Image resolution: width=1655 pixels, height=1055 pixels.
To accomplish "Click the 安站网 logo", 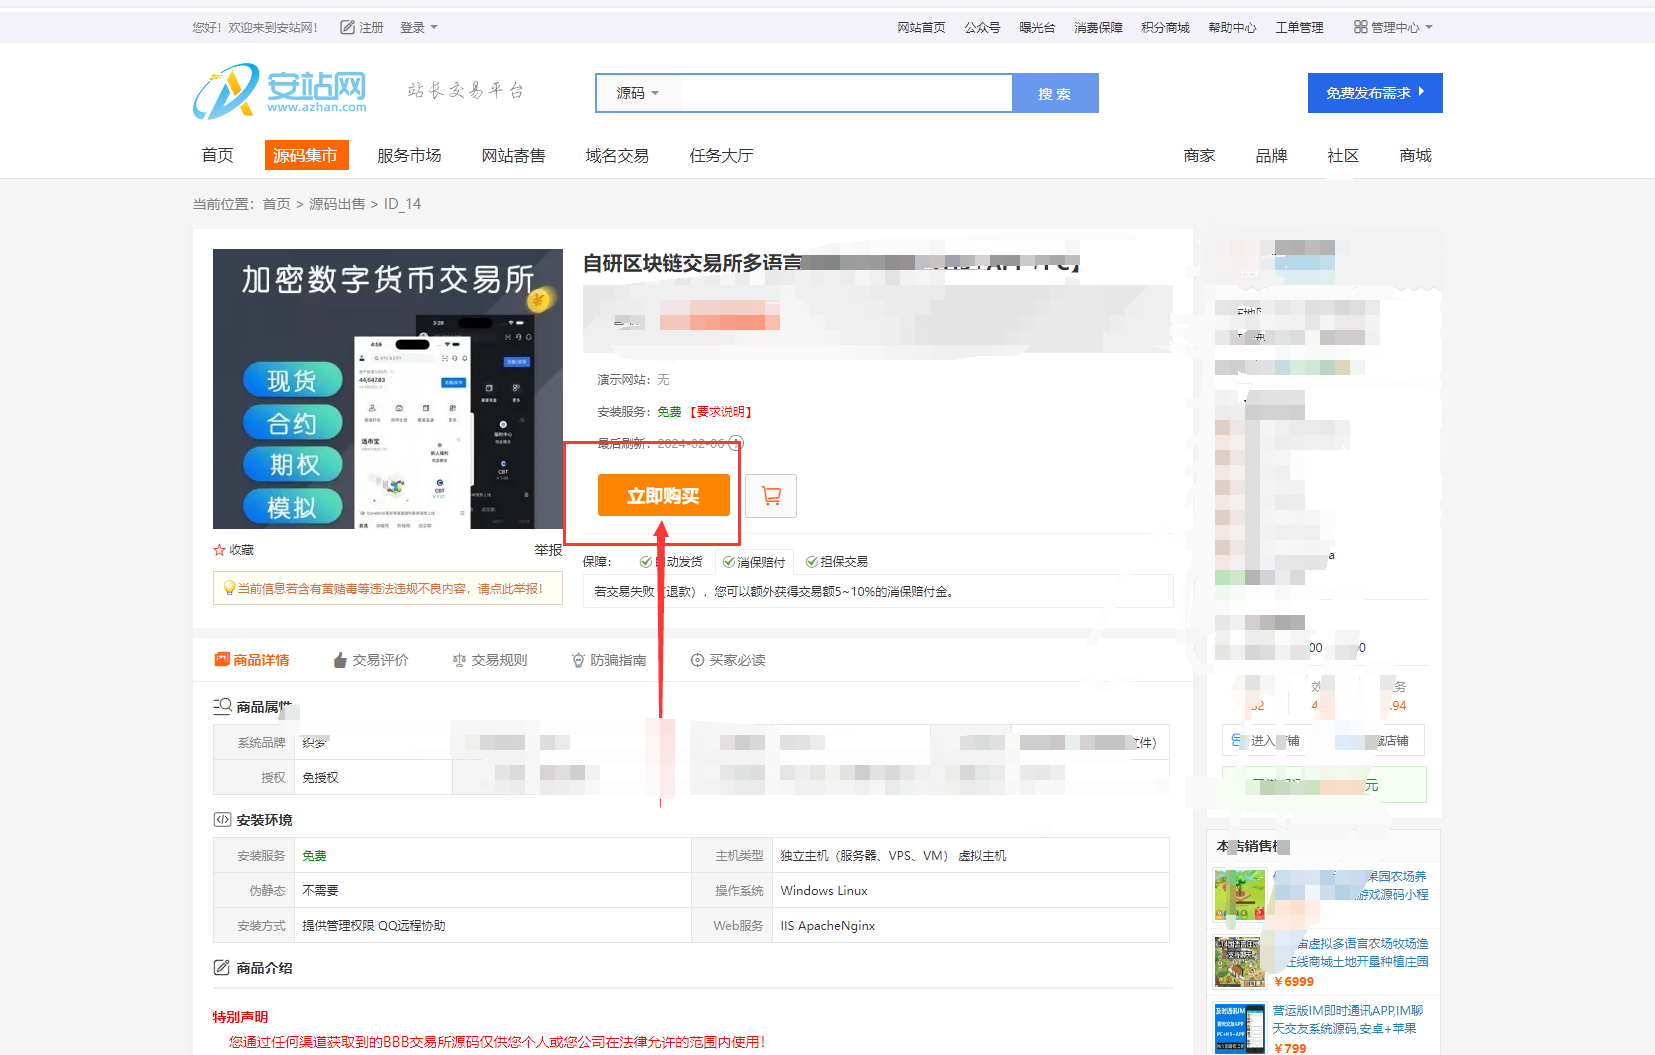I will pyautogui.click(x=280, y=91).
